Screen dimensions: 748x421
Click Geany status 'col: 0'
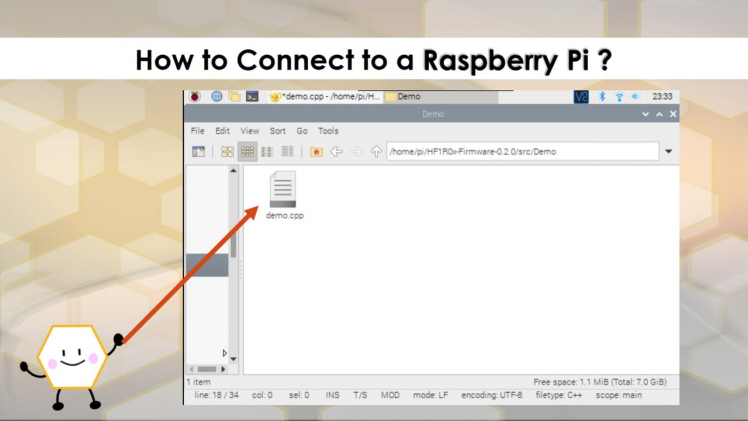pyautogui.click(x=262, y=395)
